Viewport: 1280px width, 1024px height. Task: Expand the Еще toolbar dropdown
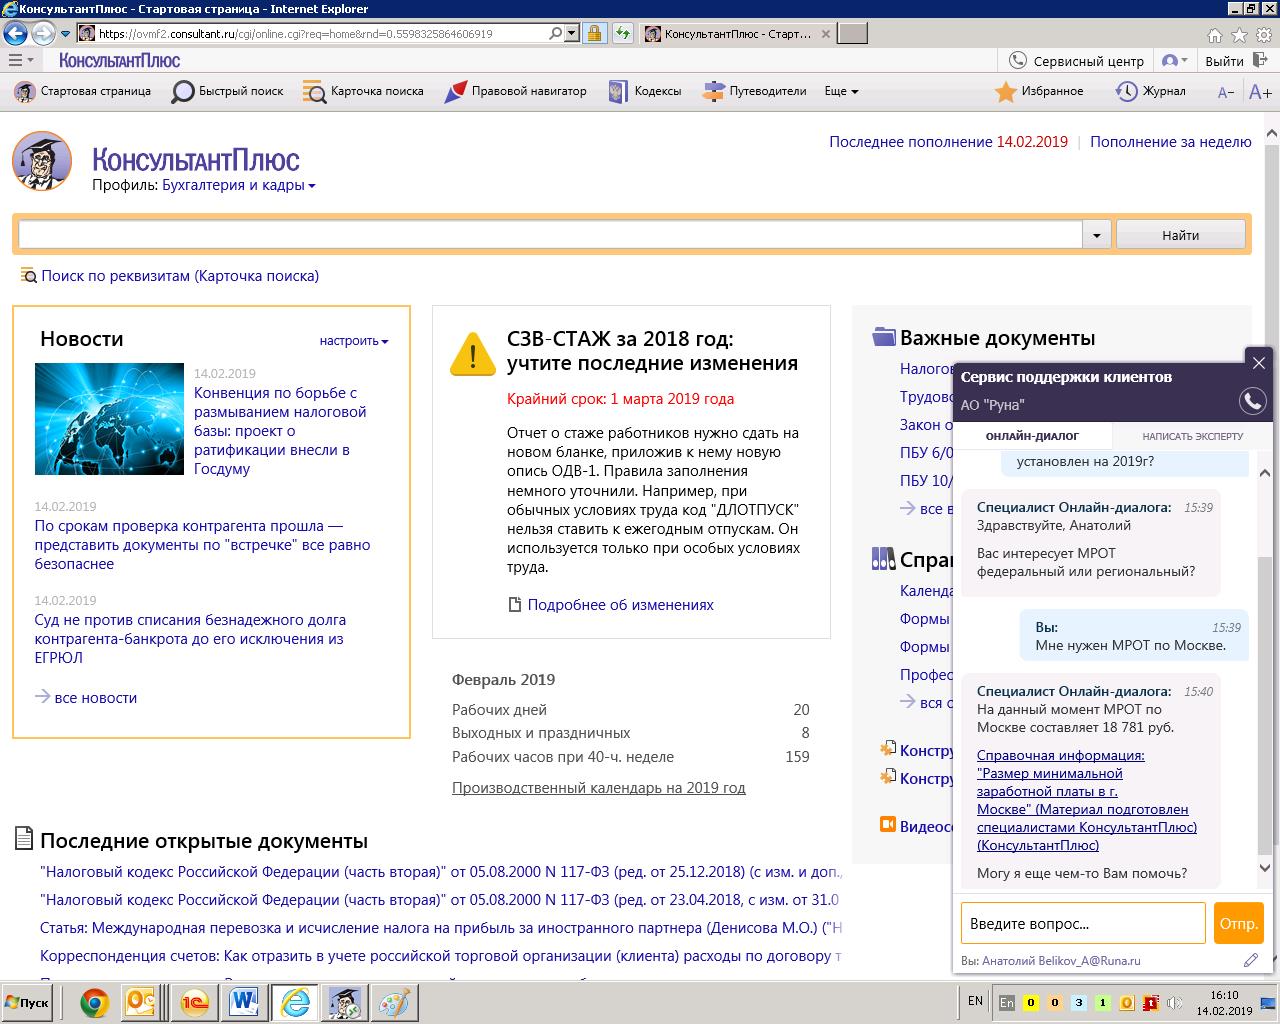pos(841,92)
